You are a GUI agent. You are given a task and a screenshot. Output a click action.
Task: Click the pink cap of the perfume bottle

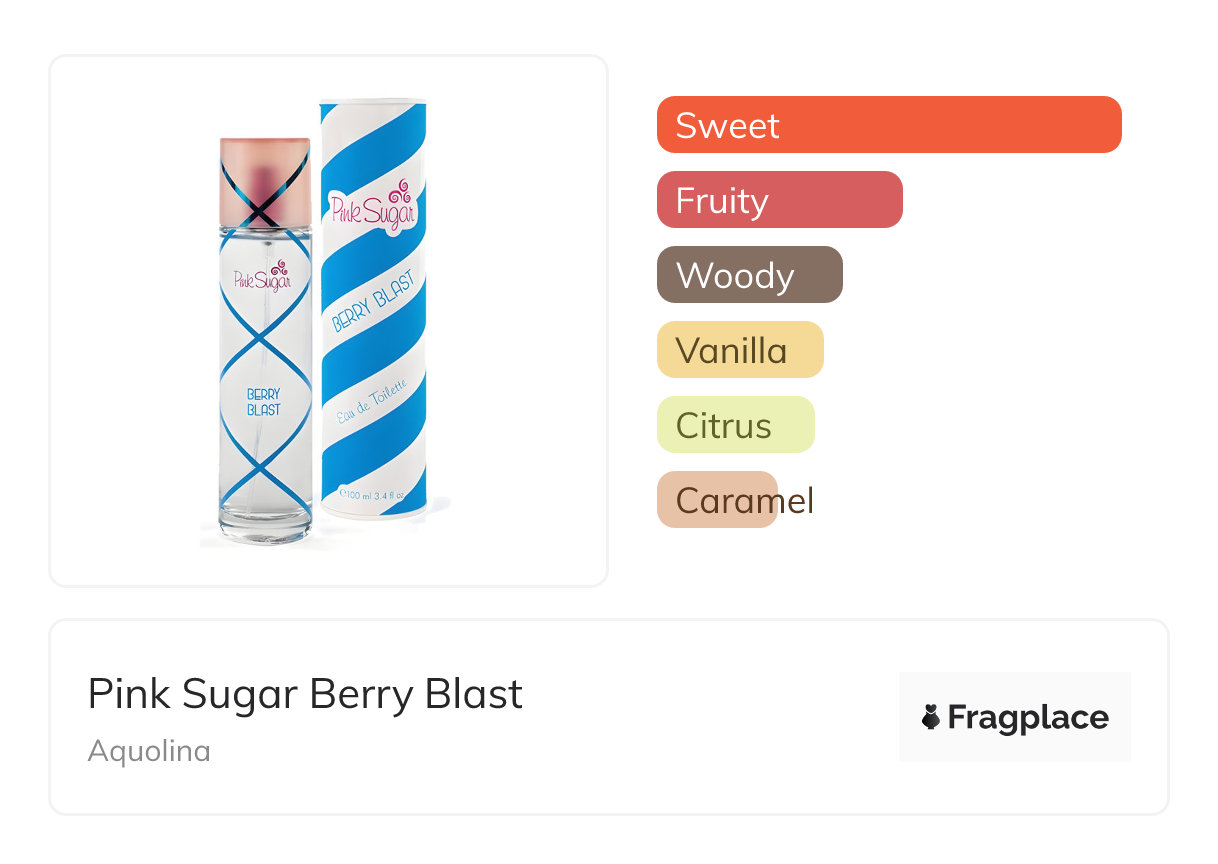(x=264, y=181)
